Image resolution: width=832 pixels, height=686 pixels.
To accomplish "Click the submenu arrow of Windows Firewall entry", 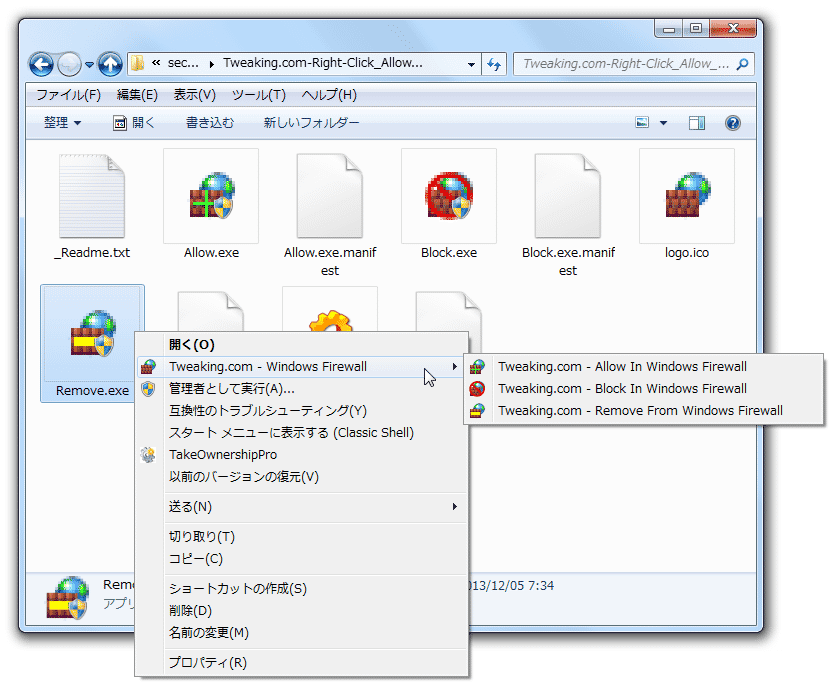I will (455, 367).
